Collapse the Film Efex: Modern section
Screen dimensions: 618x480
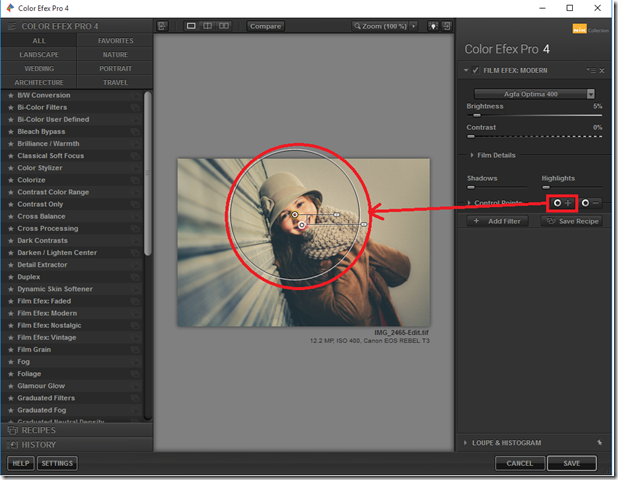[466, 70]
